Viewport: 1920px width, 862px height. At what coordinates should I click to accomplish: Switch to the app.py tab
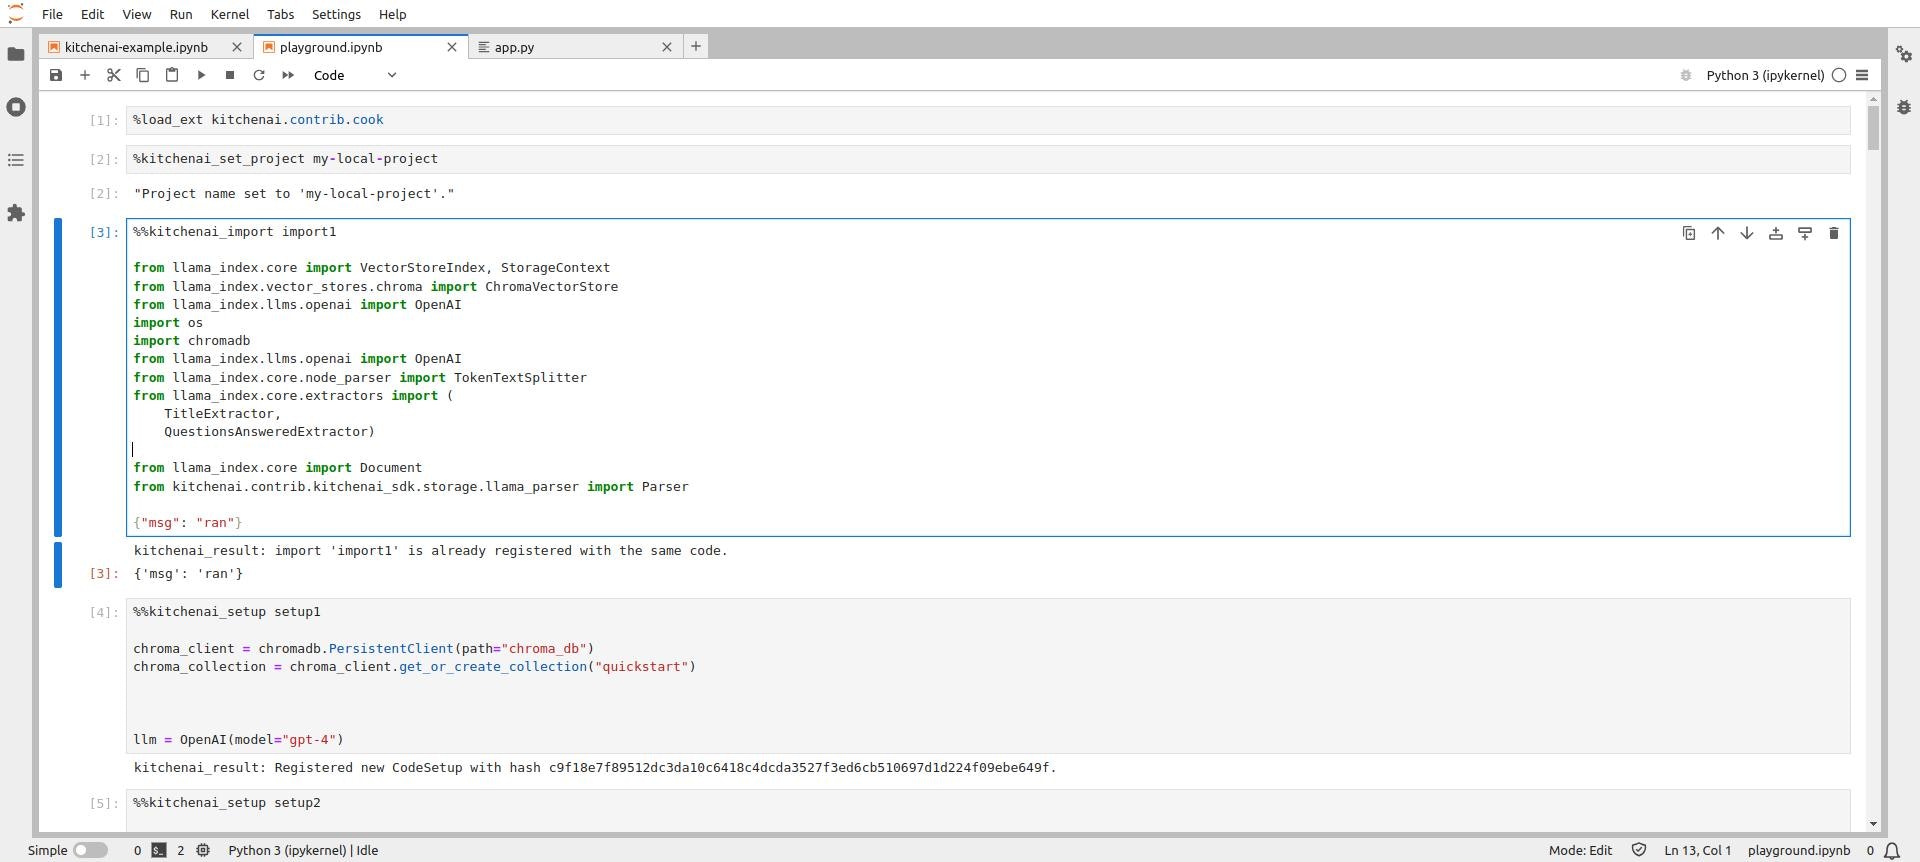[514, 47]
